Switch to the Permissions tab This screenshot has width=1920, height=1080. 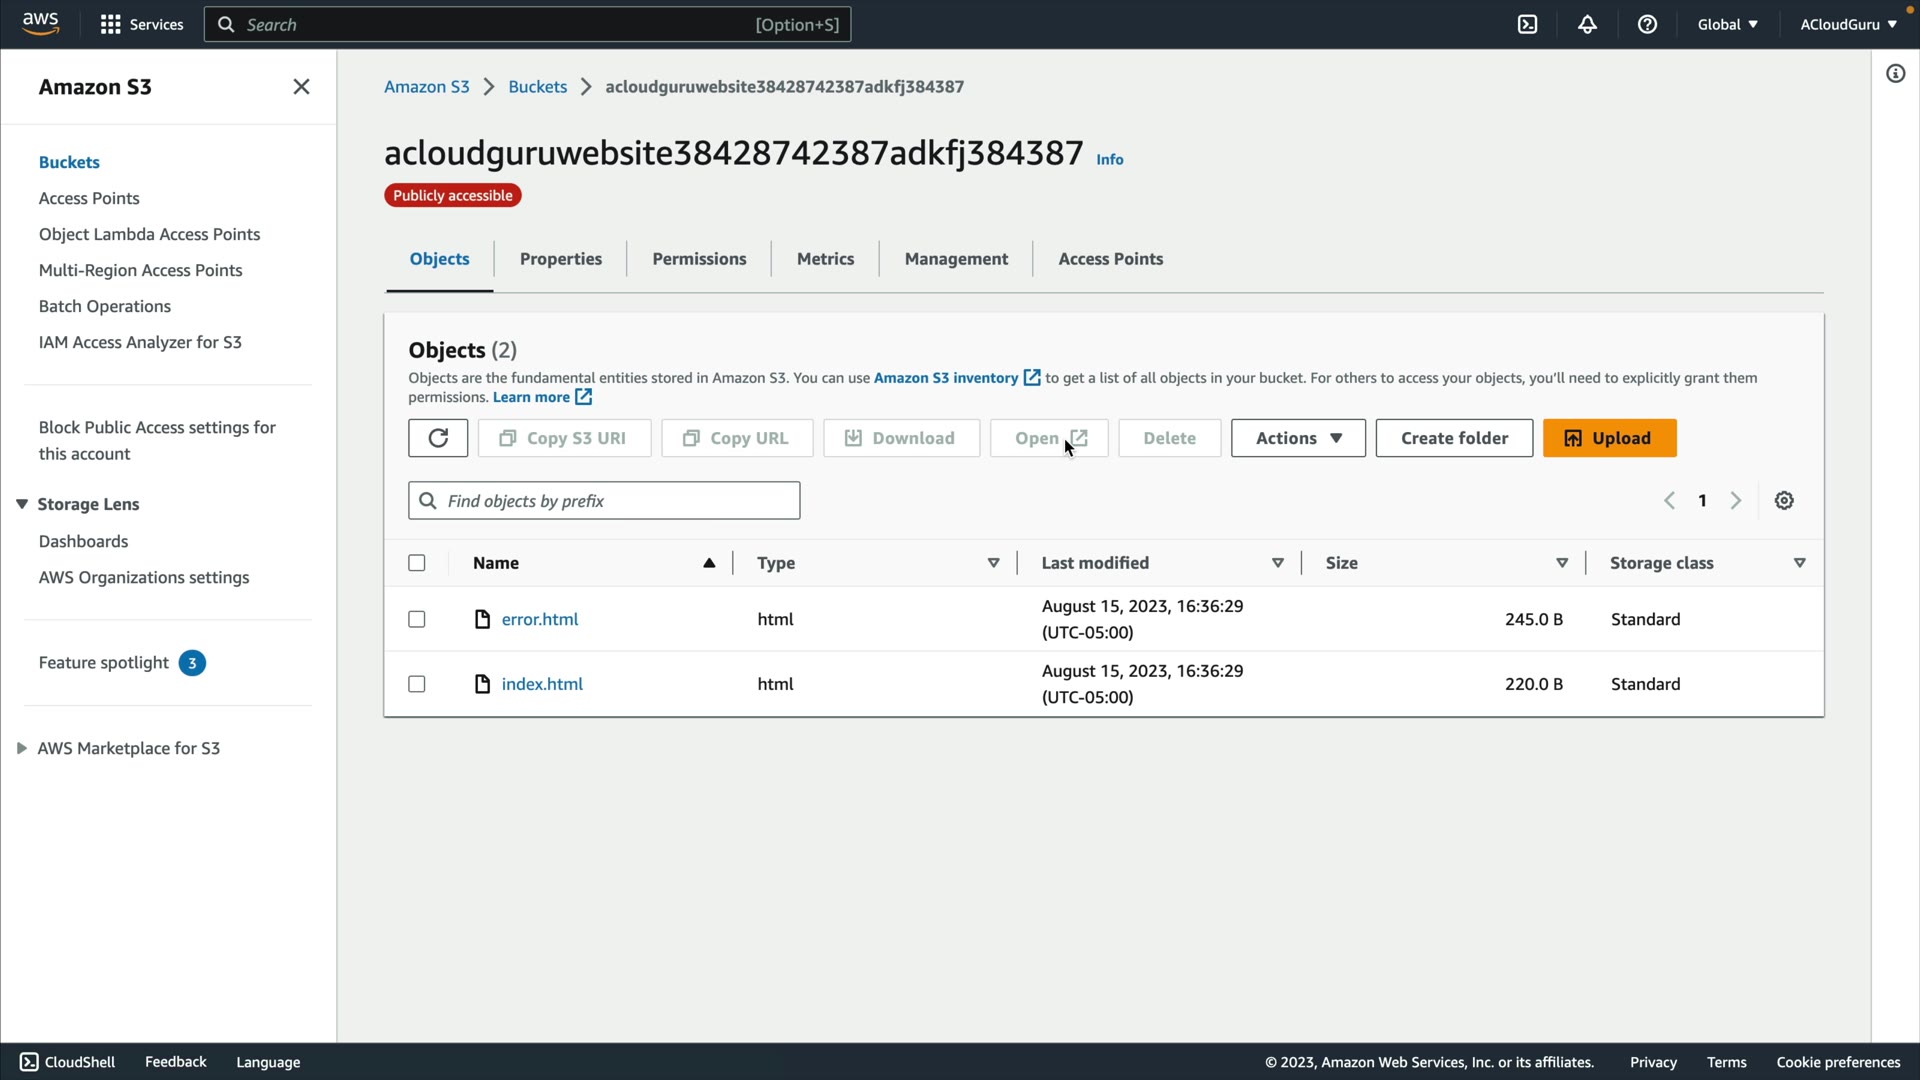pos(699,259)
